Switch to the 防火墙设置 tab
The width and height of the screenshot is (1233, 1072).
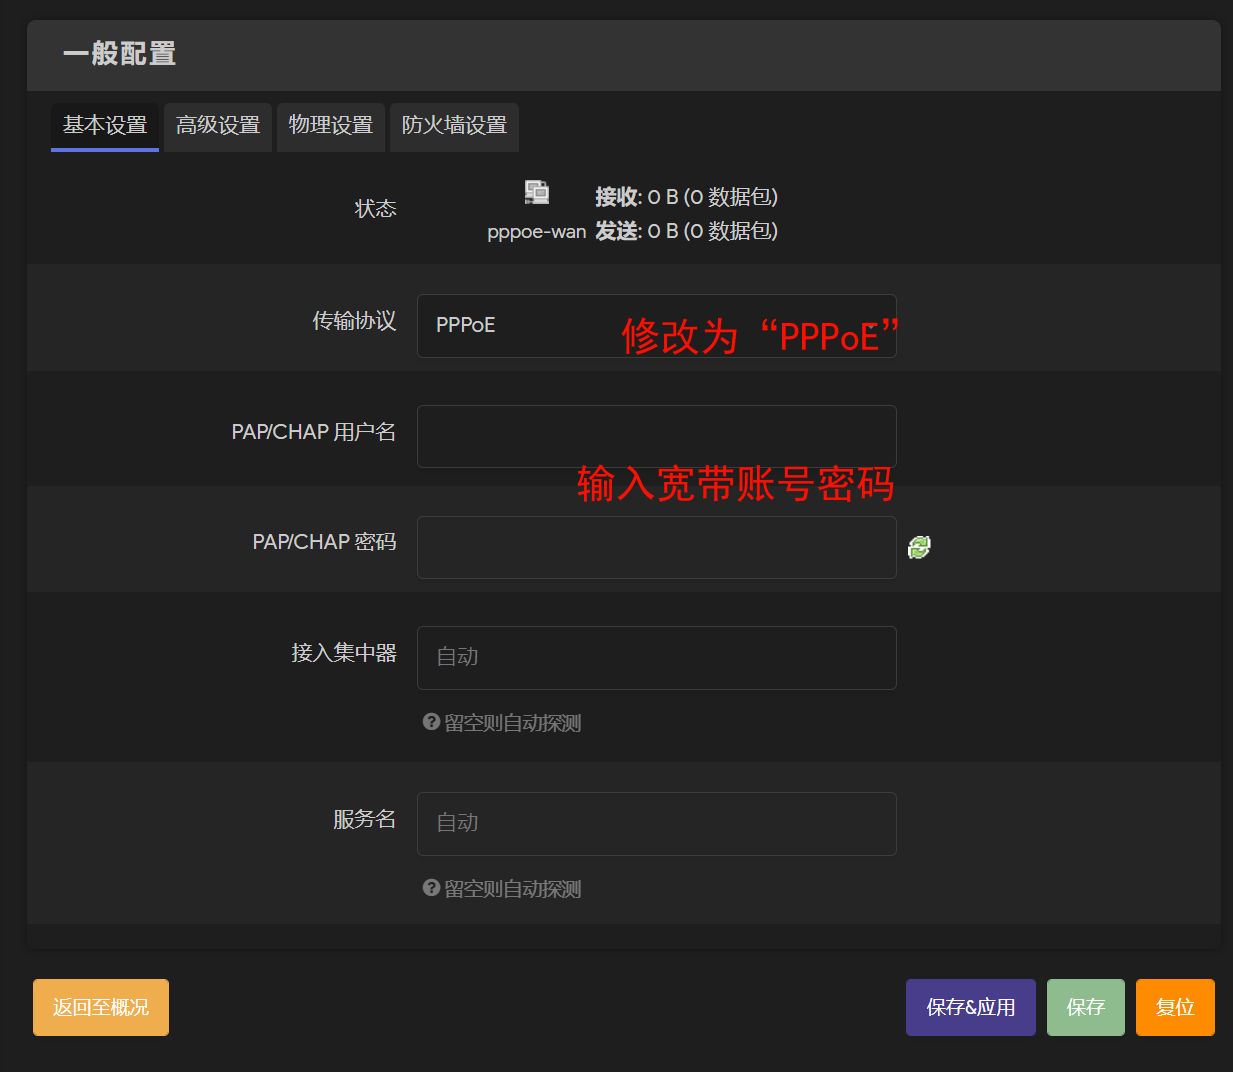pyautogui.click(x=454, y=126)
